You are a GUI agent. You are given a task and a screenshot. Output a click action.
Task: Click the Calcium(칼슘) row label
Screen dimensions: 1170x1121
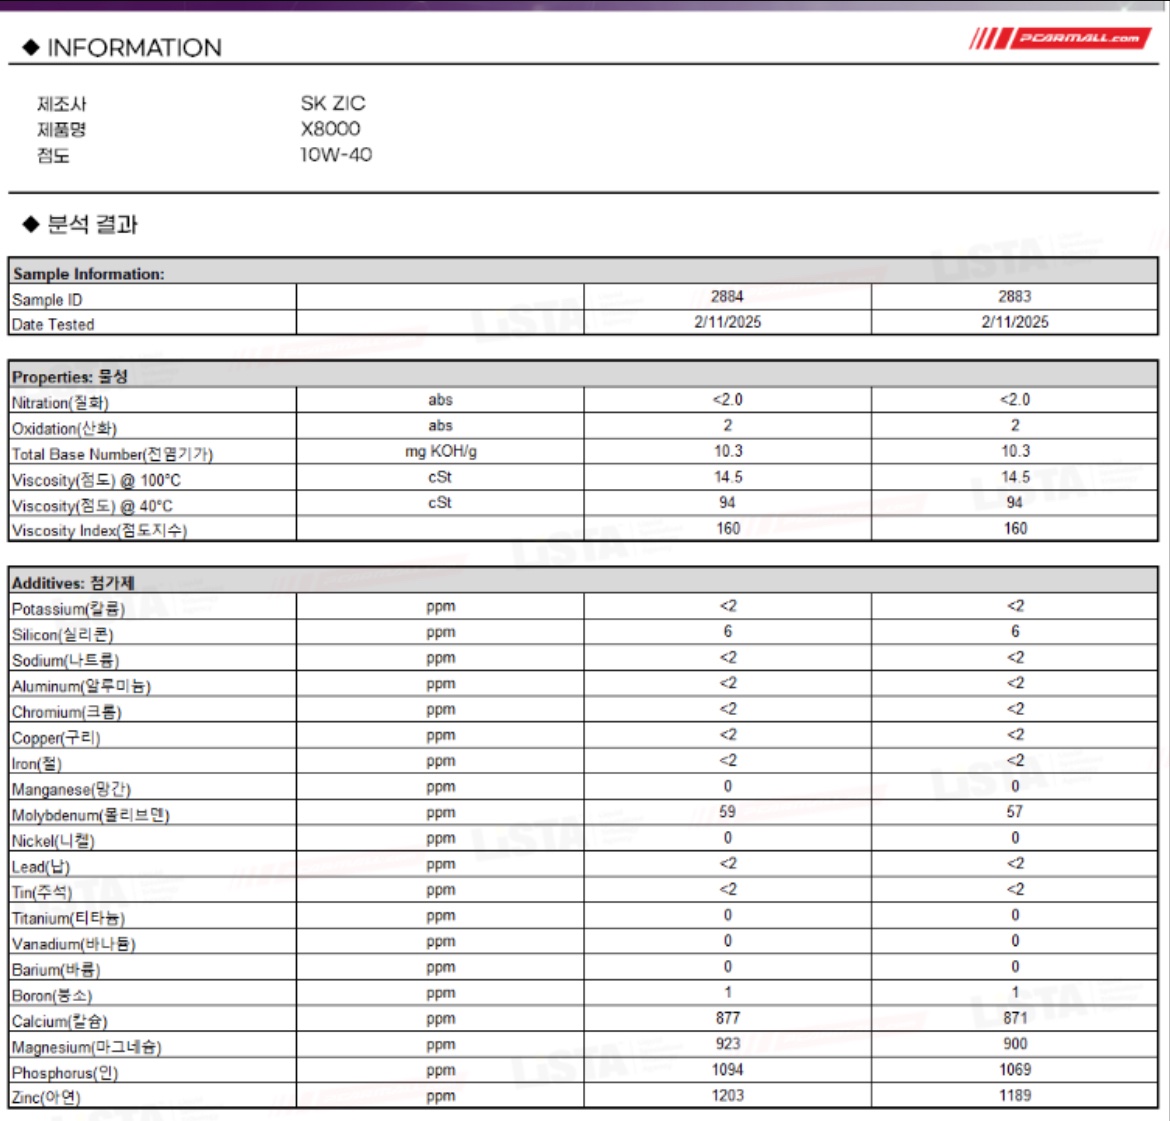click(60, 1021)
